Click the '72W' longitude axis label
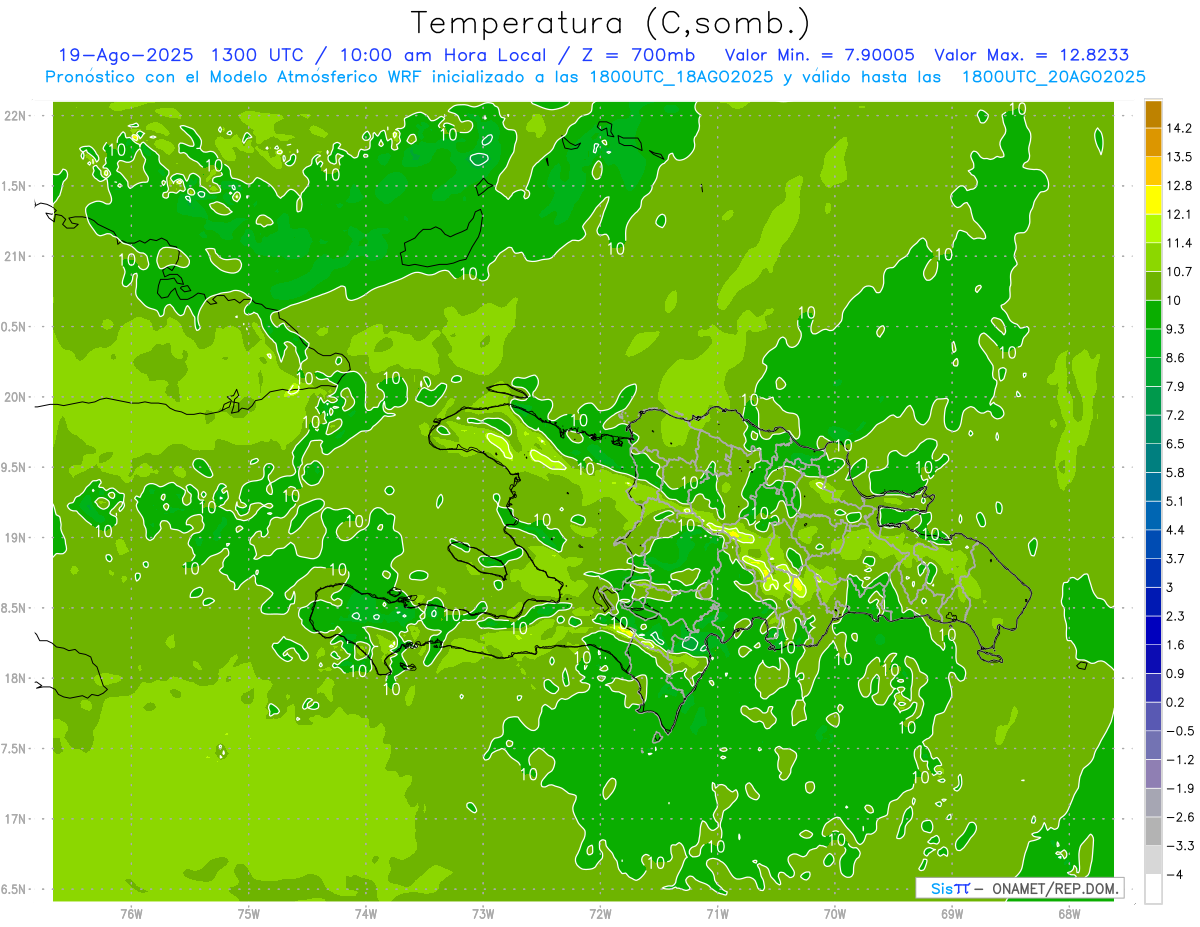Image resolution: width=1200 pixels, height=927 pixels. [x=600, y=913]
